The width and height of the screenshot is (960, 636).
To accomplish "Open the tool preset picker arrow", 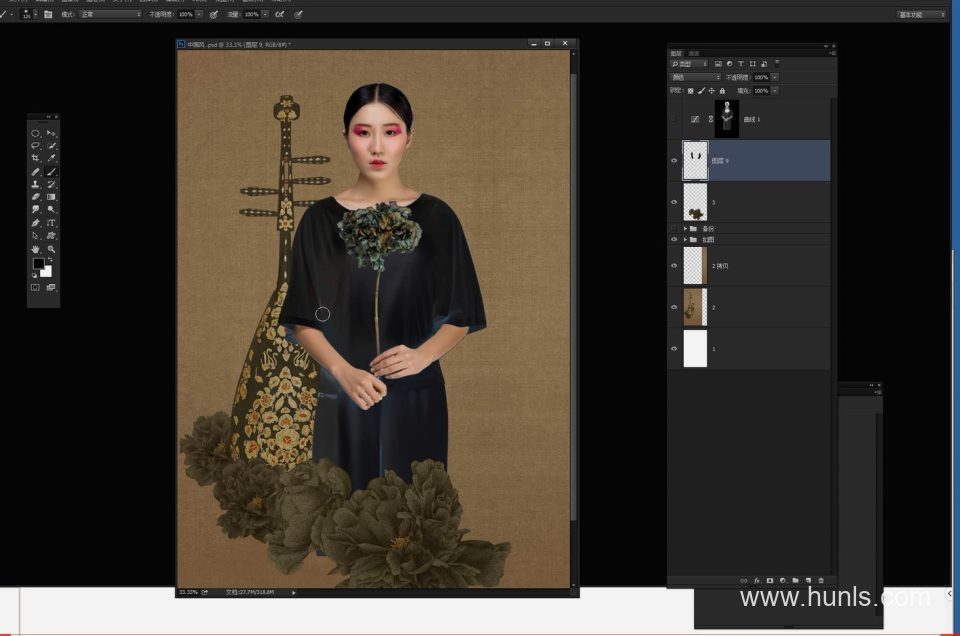I will tap(12, 14).
